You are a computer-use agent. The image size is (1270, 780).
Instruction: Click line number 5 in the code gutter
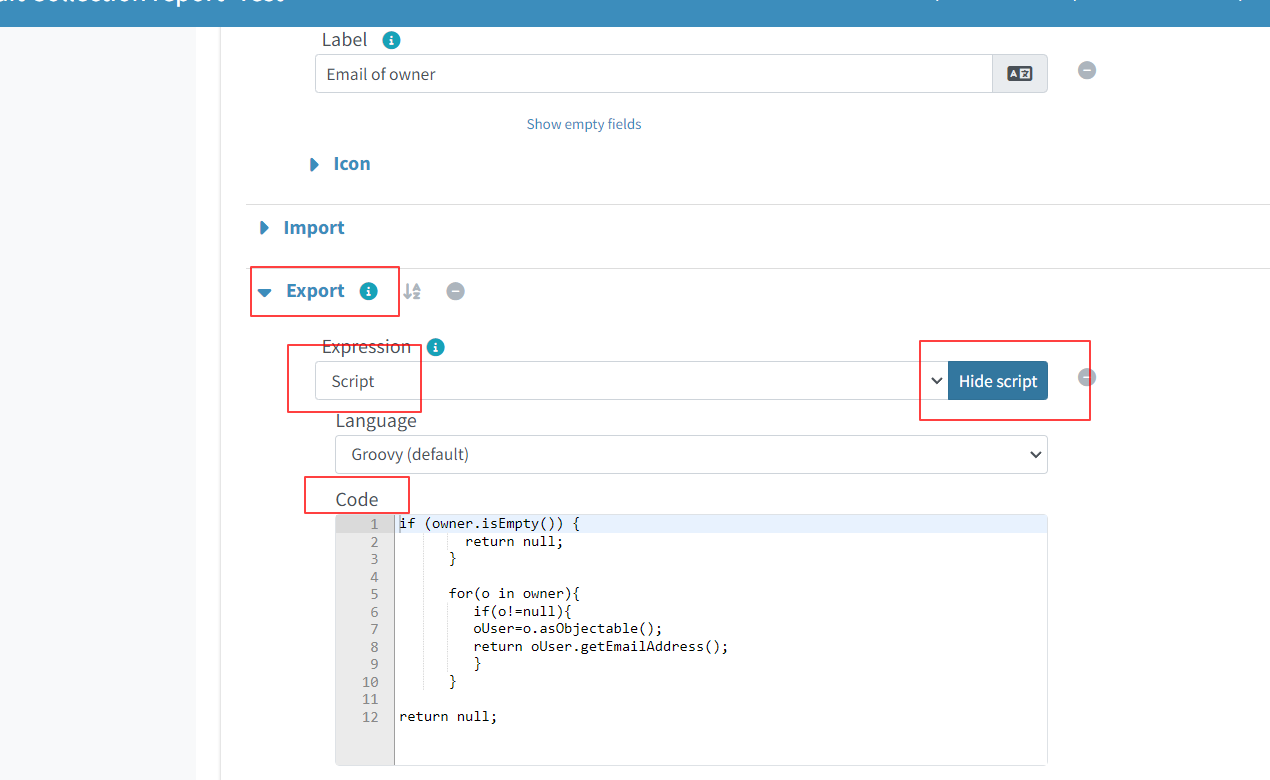pyautogui.click(x=374, y=594)
